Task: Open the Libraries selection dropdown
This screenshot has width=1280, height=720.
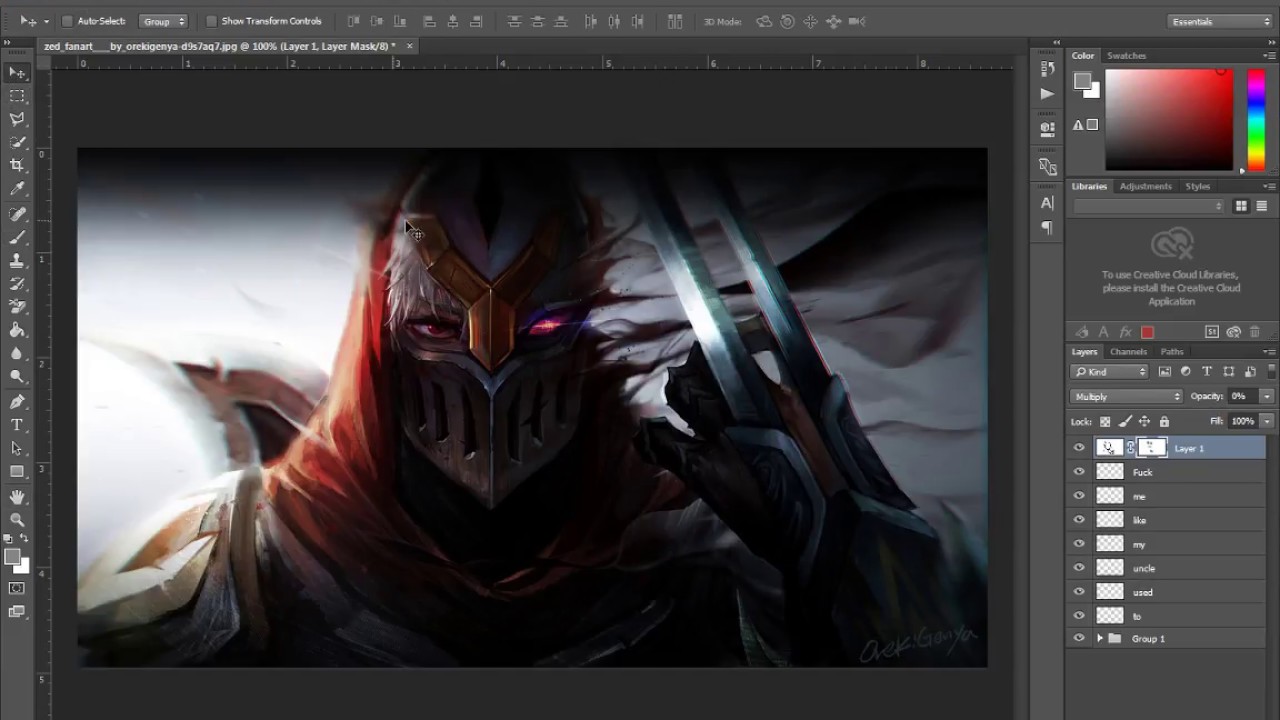Action: (1149, 206)
